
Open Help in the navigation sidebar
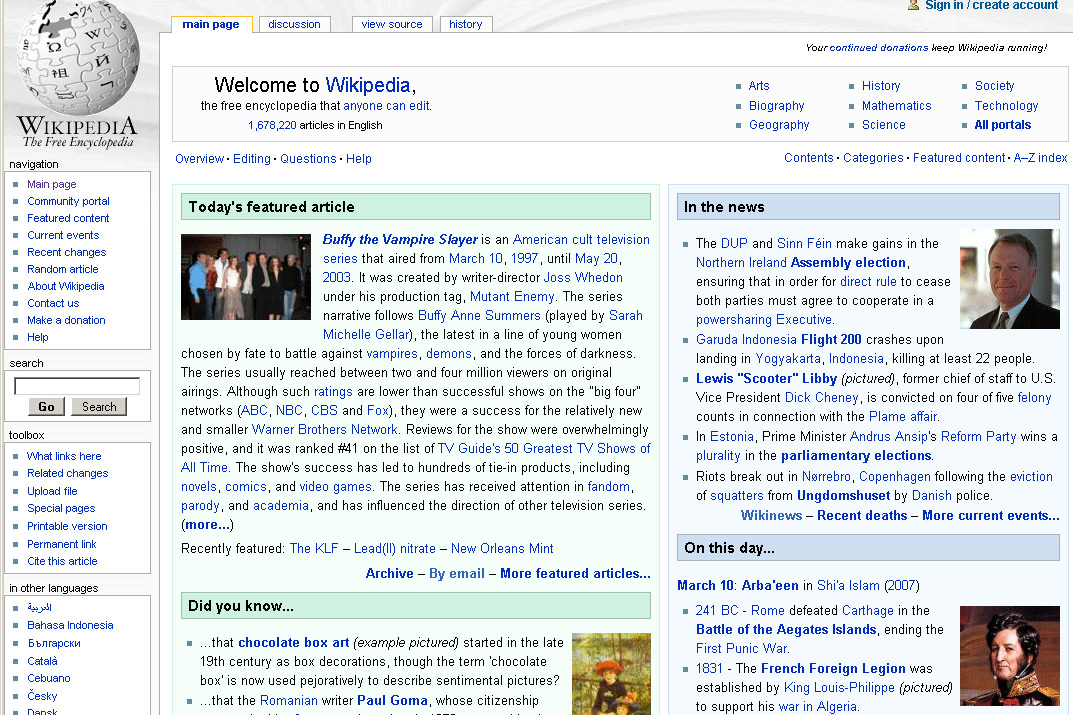(38, 337)
